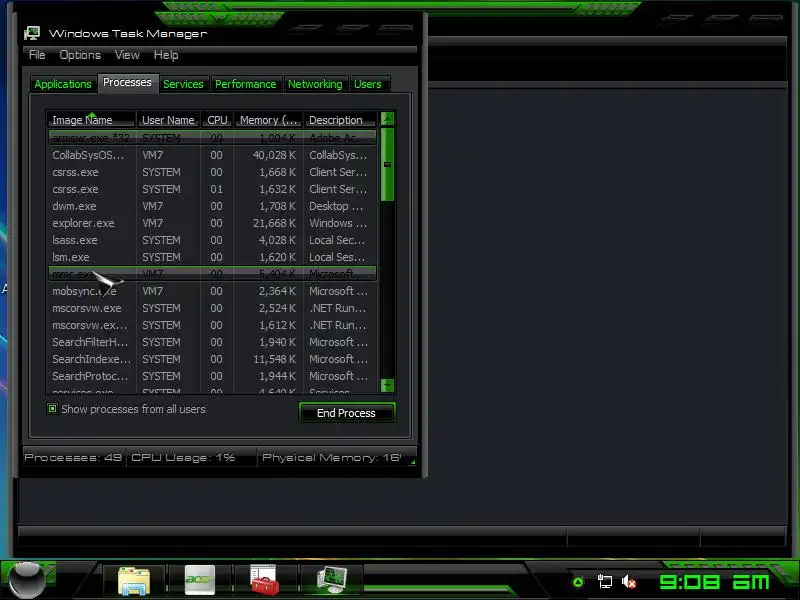
Task: Select the dwm.exe process
Action: tap(212, 206)
